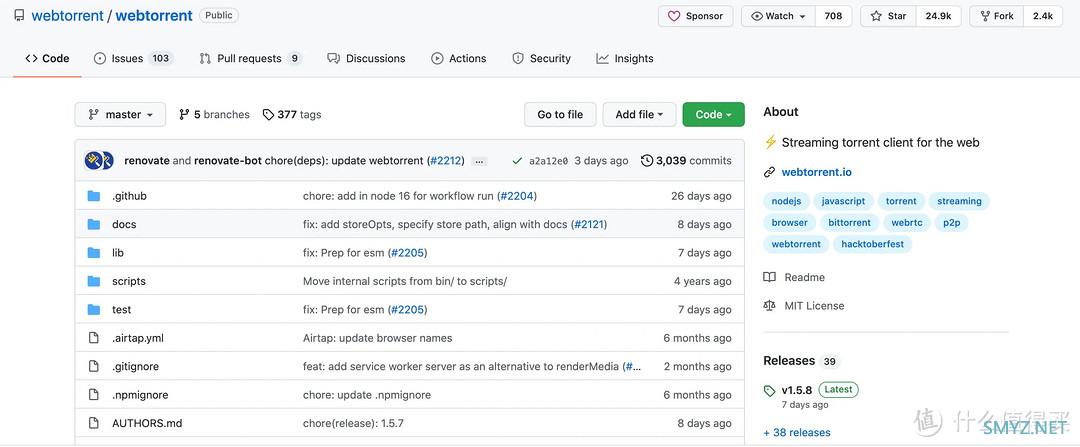1080x447 pixels.
Task: Click the lightning bolt emoji in About
Action: [770, 143]
